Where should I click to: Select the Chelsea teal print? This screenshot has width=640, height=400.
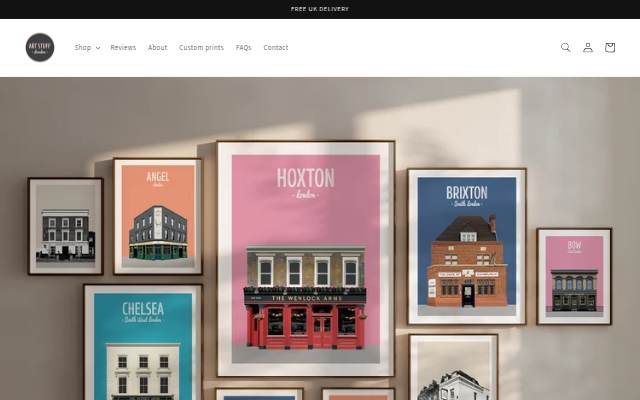click(x=143, y=342)
